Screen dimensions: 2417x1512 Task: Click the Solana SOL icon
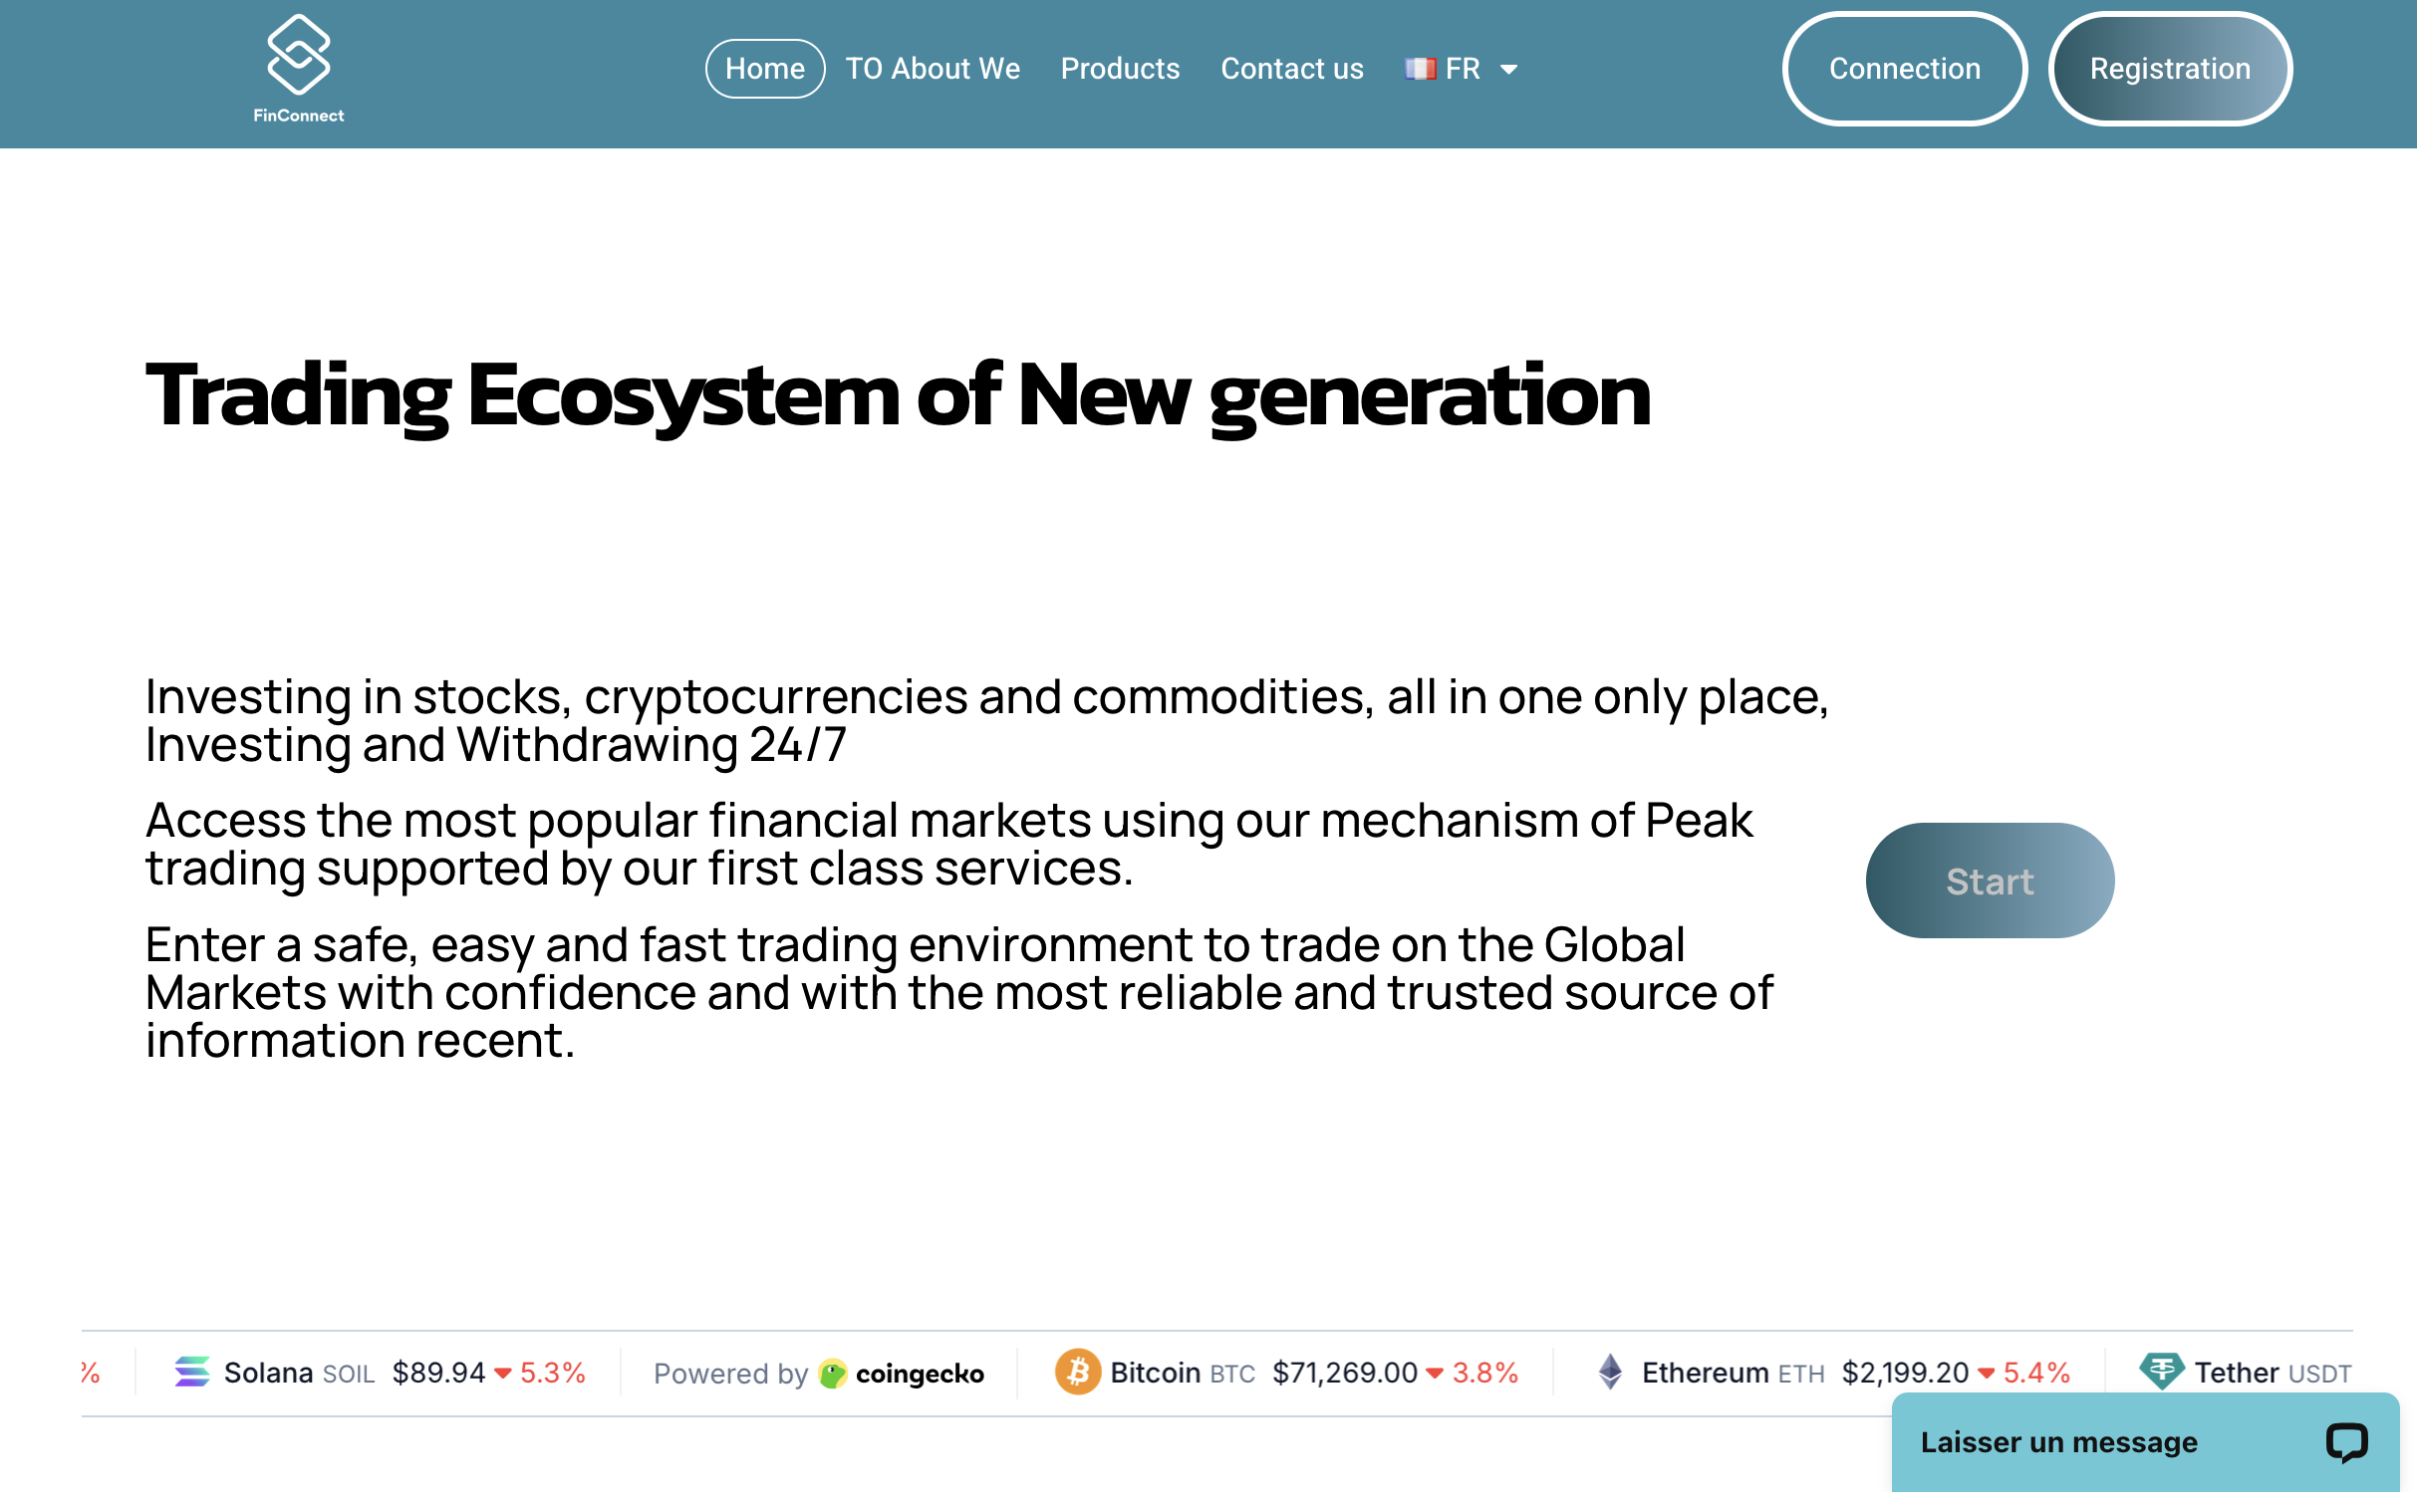pyautogui.click(x=195, y=1372)
